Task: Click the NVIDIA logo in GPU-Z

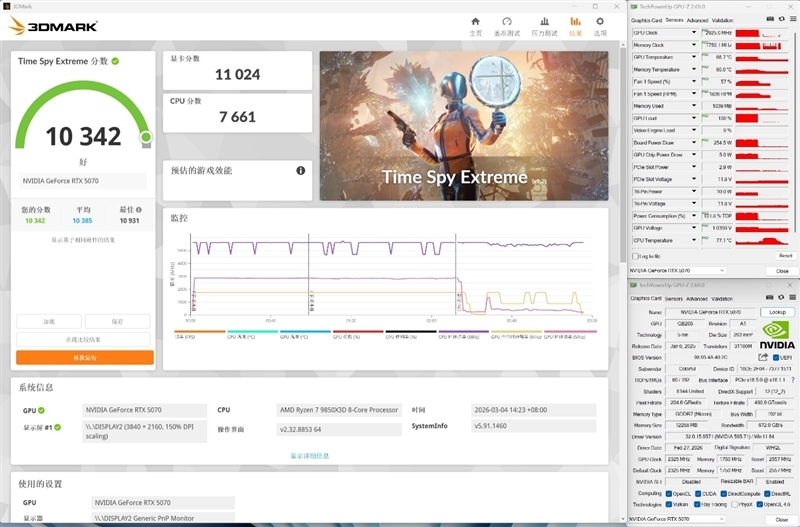Action: (777, 335)
